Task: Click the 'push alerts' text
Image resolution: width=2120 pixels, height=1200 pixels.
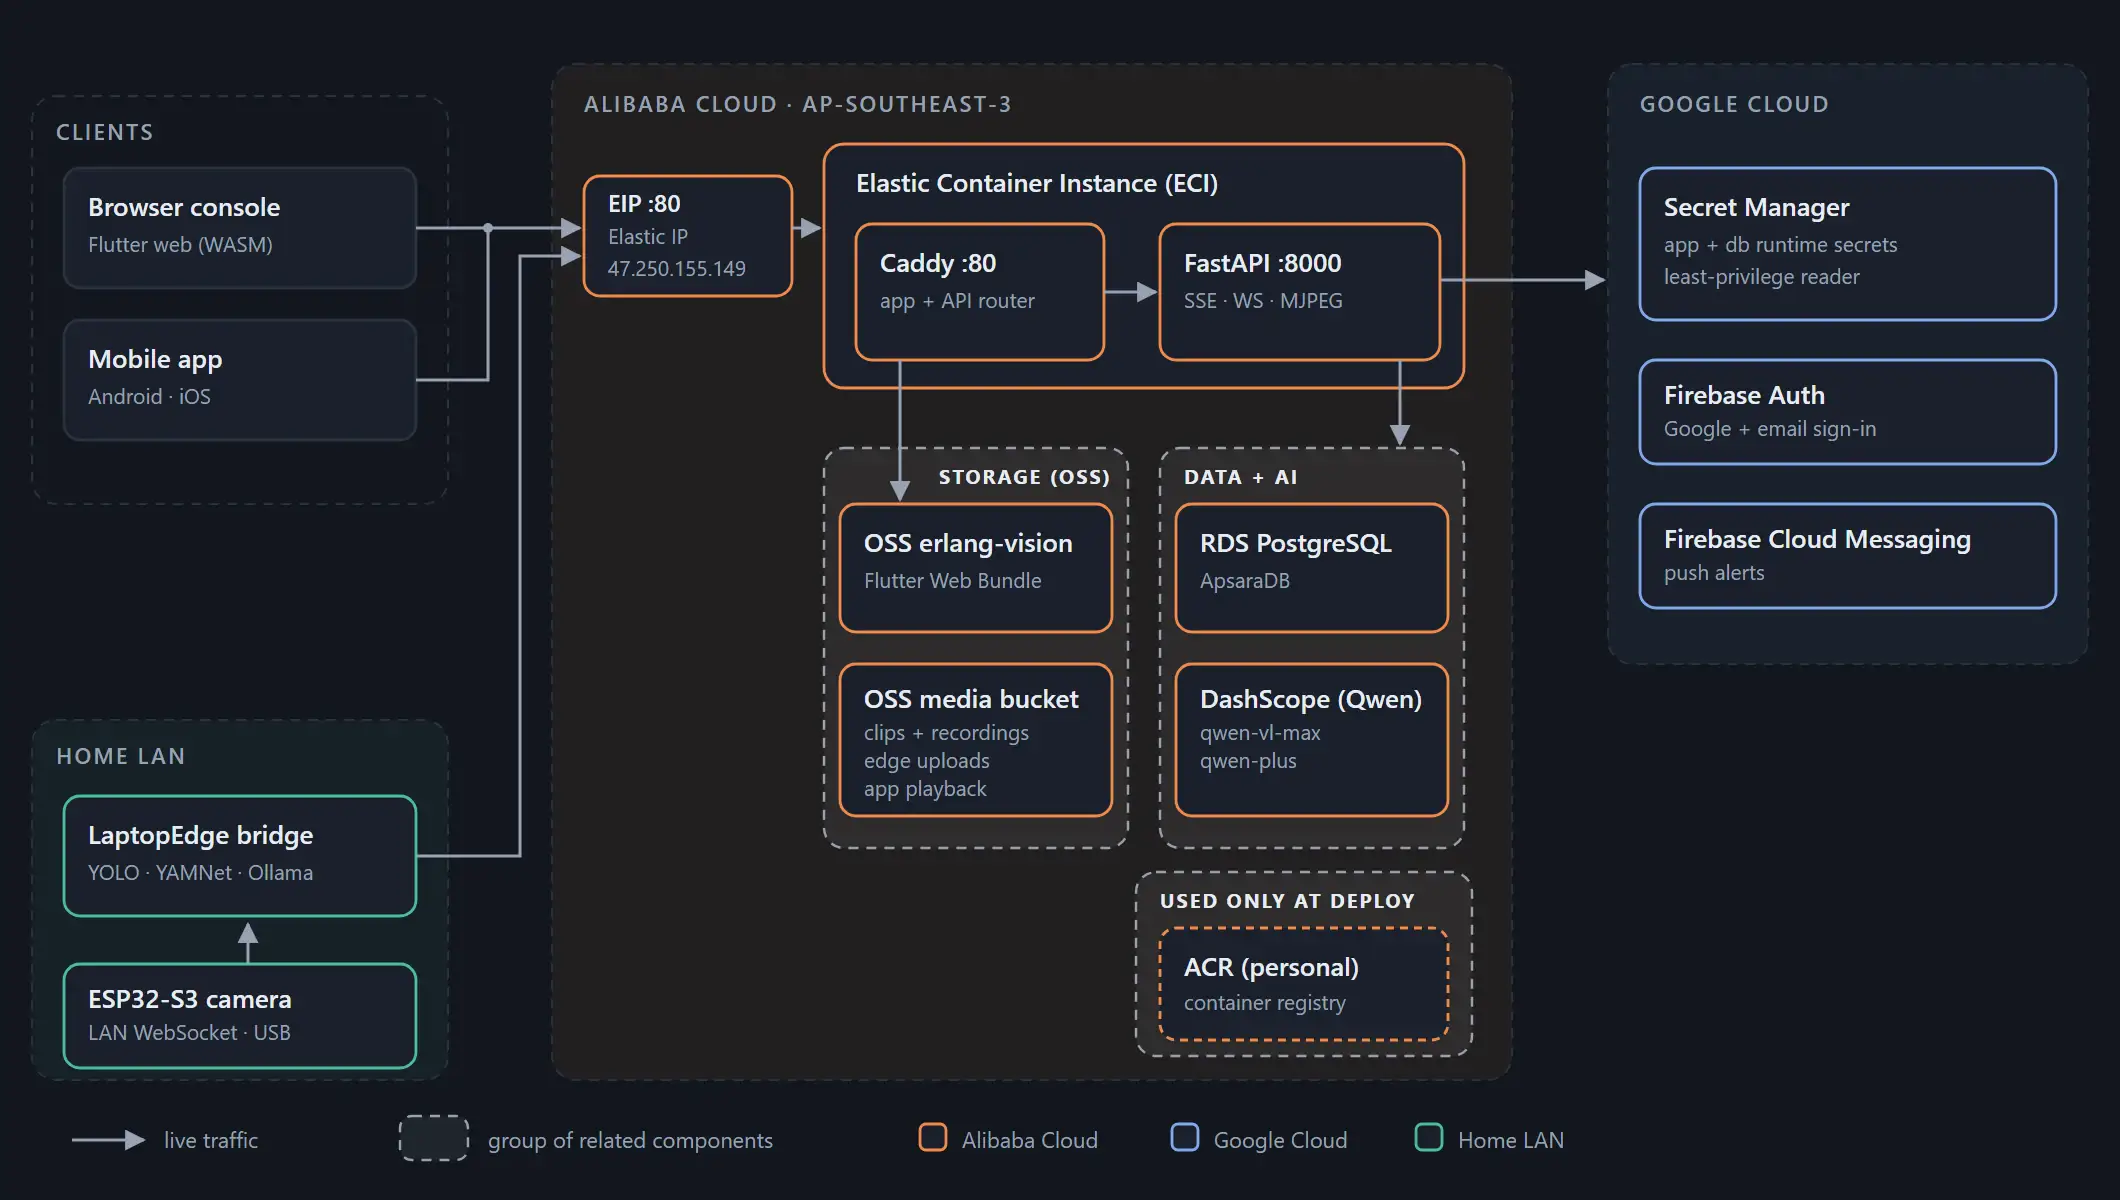Action: 1714,573
